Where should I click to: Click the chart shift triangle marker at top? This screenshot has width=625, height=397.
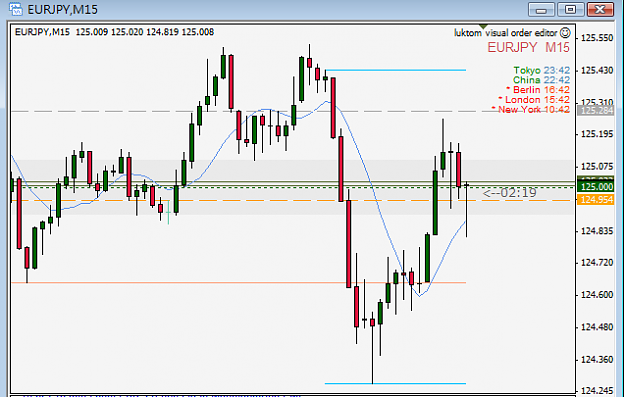483,27
